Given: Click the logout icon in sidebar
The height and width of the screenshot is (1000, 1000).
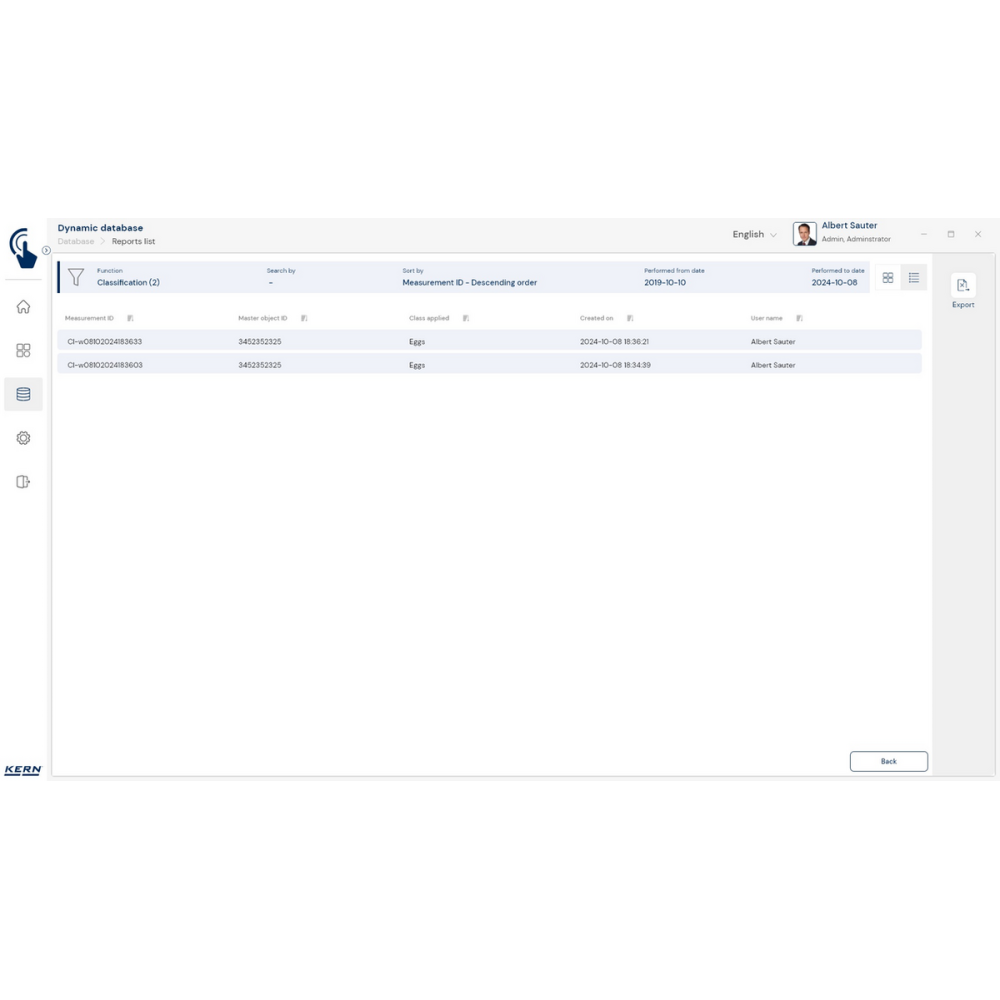Looking at the screenshot, I should tap(23, 482).
